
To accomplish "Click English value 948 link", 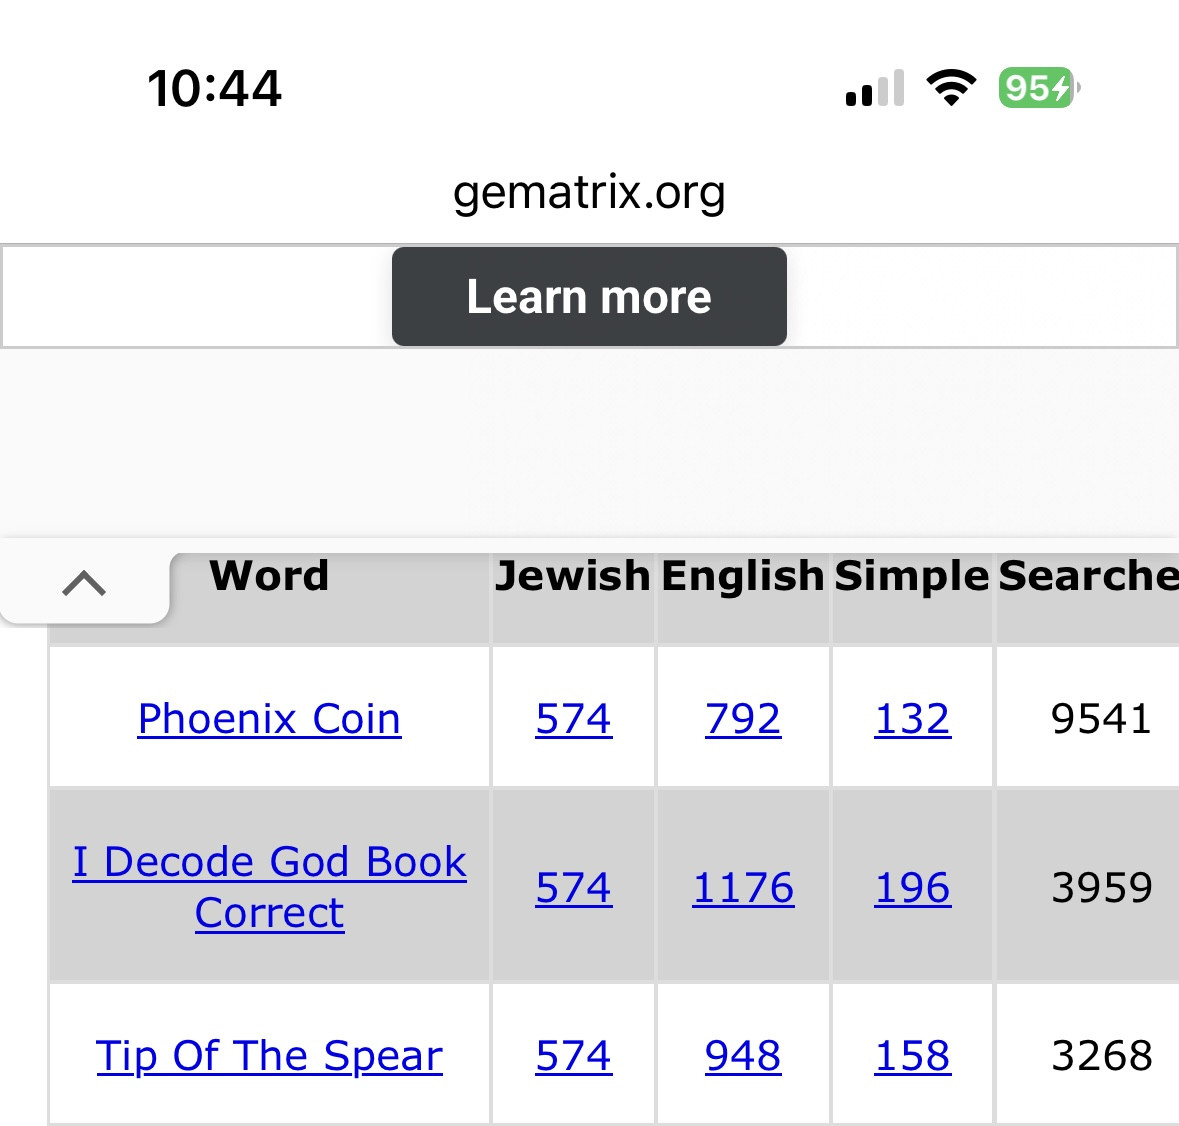I will click(x=743, y=1056).
